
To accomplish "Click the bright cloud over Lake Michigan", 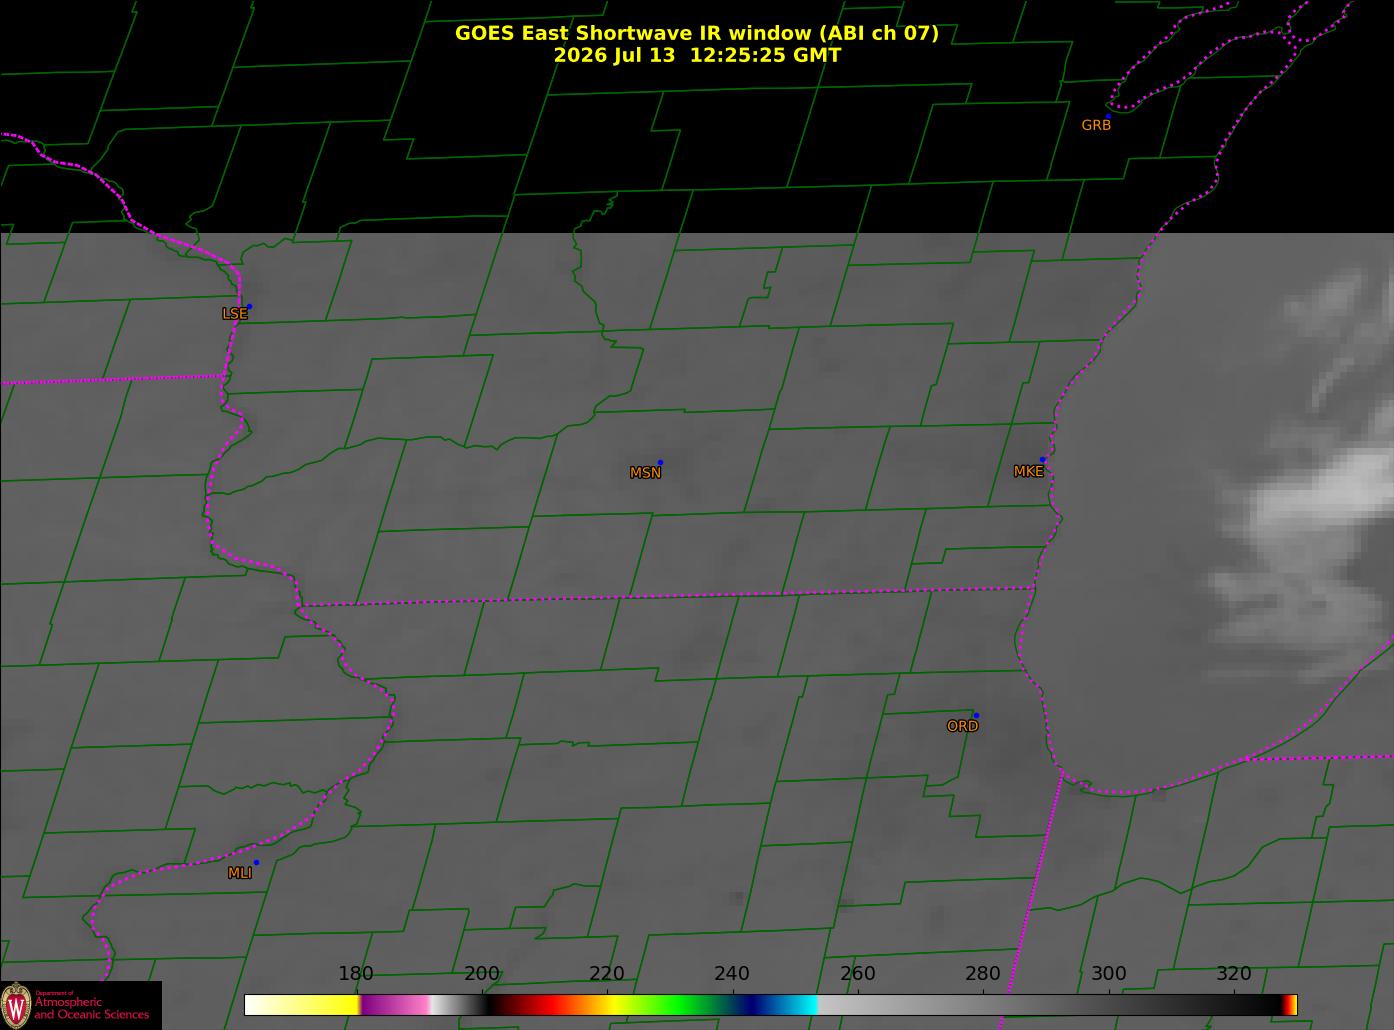I will pyautogui.click(x=1310, y=500).
